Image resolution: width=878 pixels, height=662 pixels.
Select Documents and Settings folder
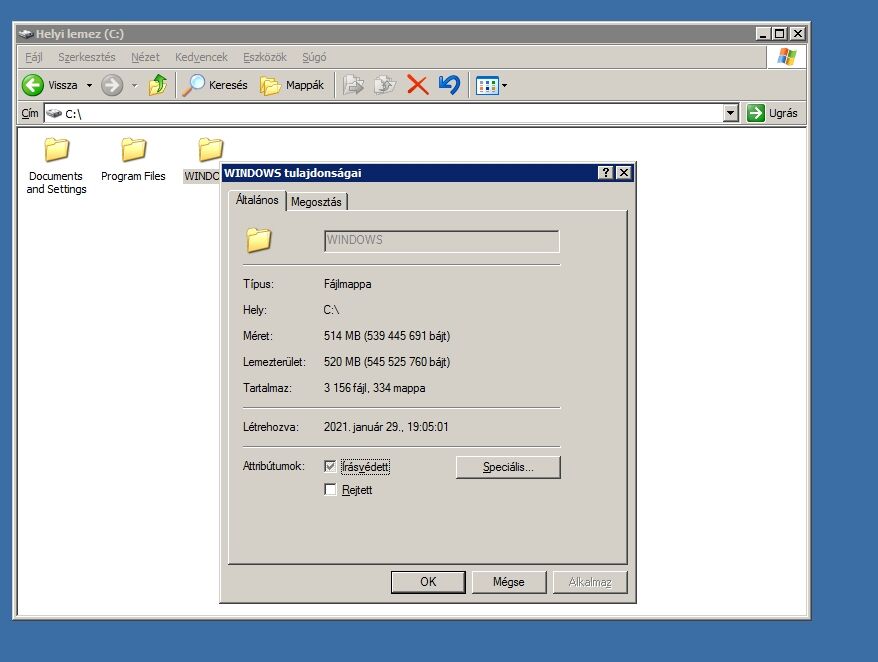click(x=57, y=166)
